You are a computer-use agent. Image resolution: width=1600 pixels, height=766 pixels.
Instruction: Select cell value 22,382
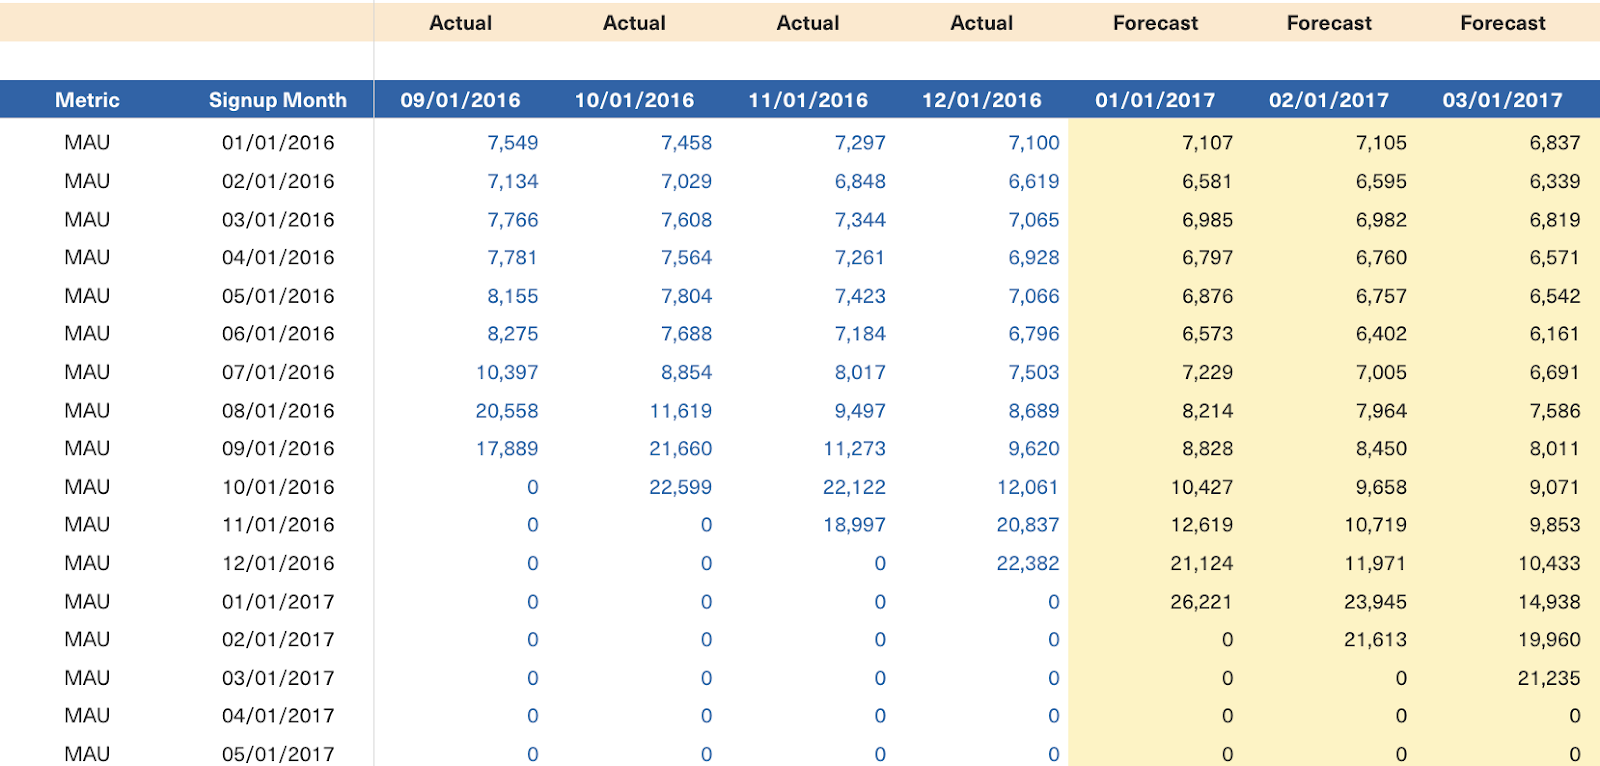point(1028,564)
